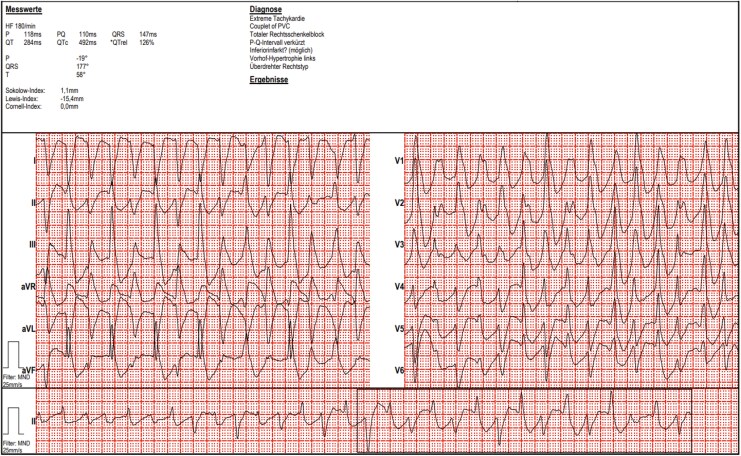Click the 'V6' lead label
Image resolution: width=741 pixels, height=456 pixels.
[x=399, y=370]
